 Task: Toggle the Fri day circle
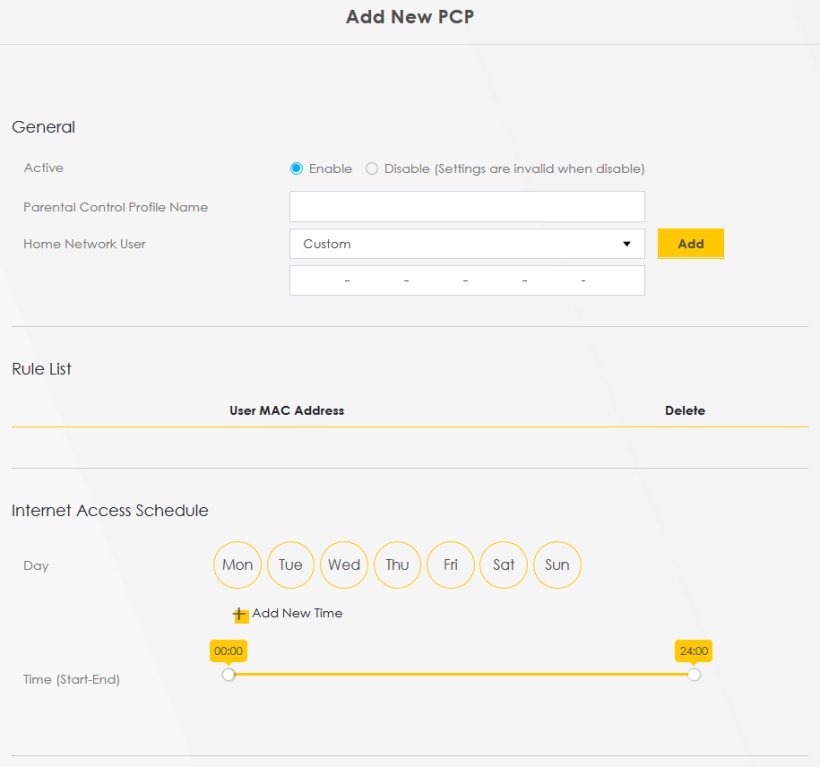coord(451,565)
